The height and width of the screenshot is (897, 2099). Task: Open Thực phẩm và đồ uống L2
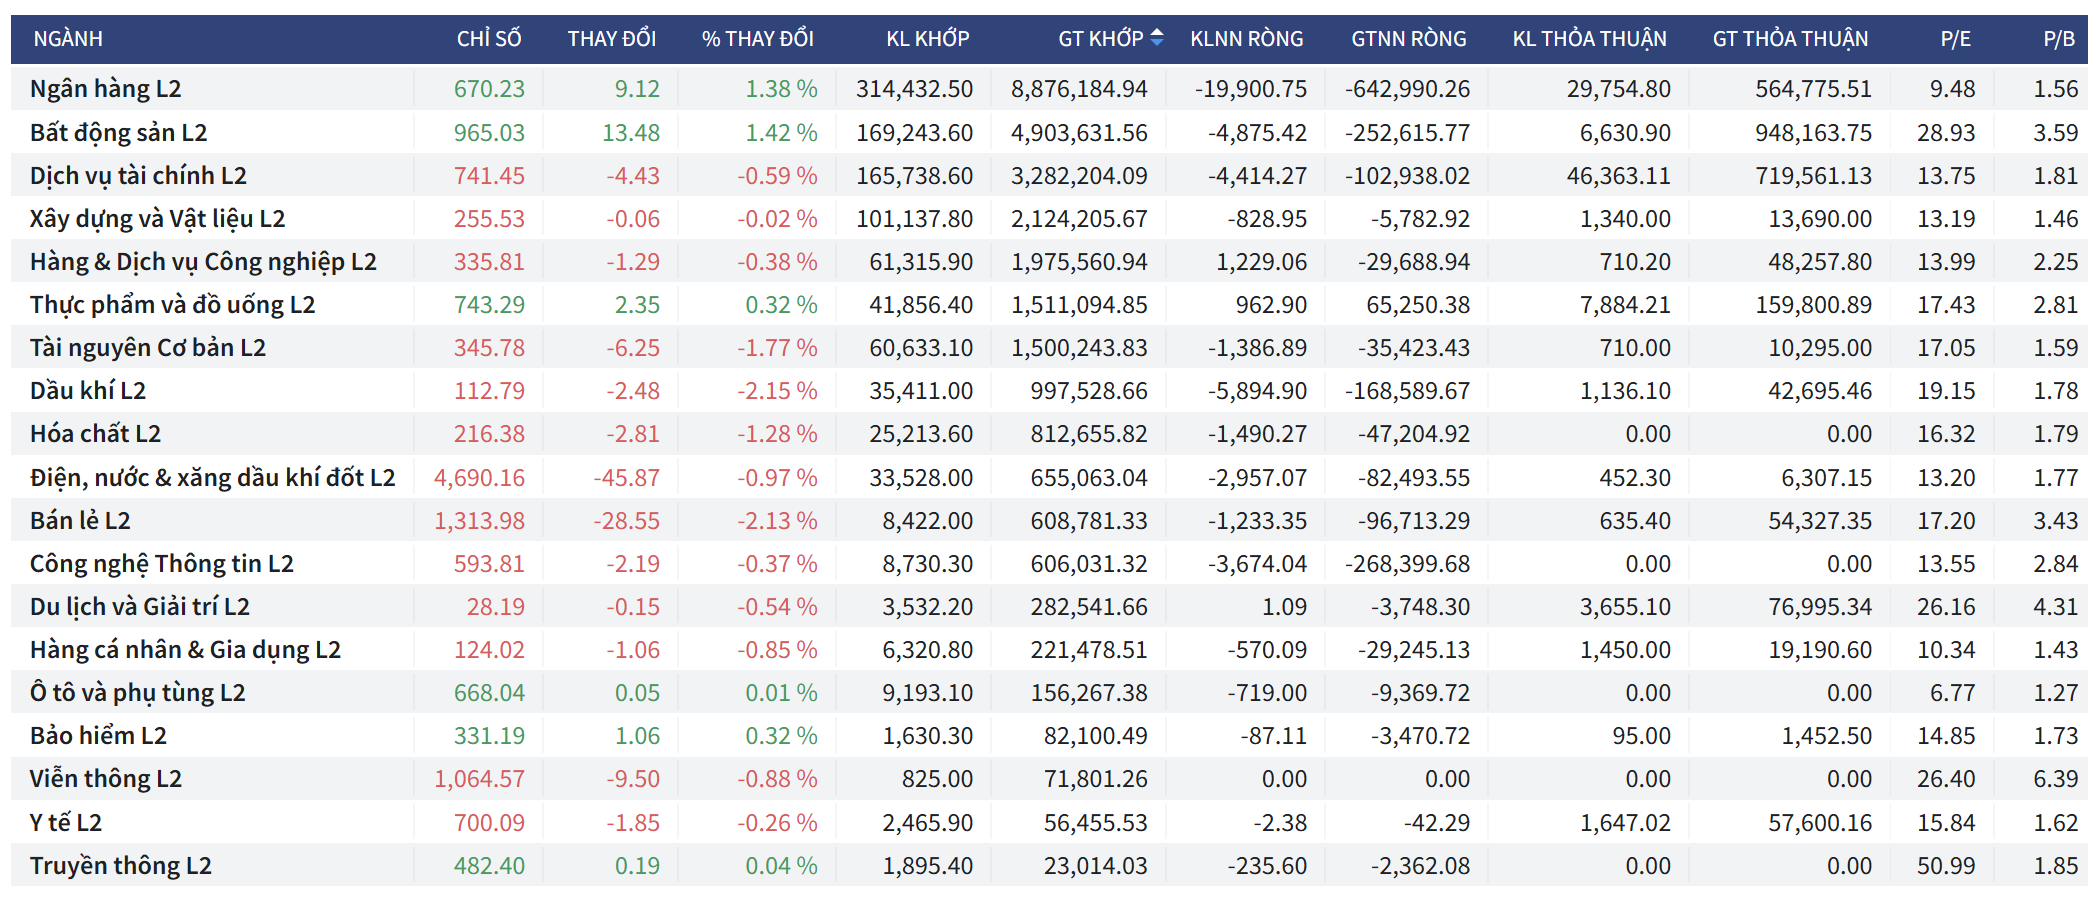coord(172,305)
